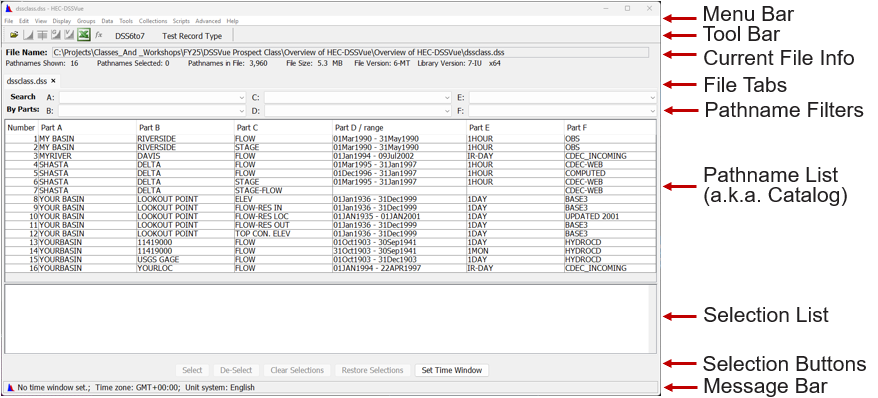Screen dimensions: 878x398
Task: Click the small logo icon in the message bar
Action: pos(11,387)
